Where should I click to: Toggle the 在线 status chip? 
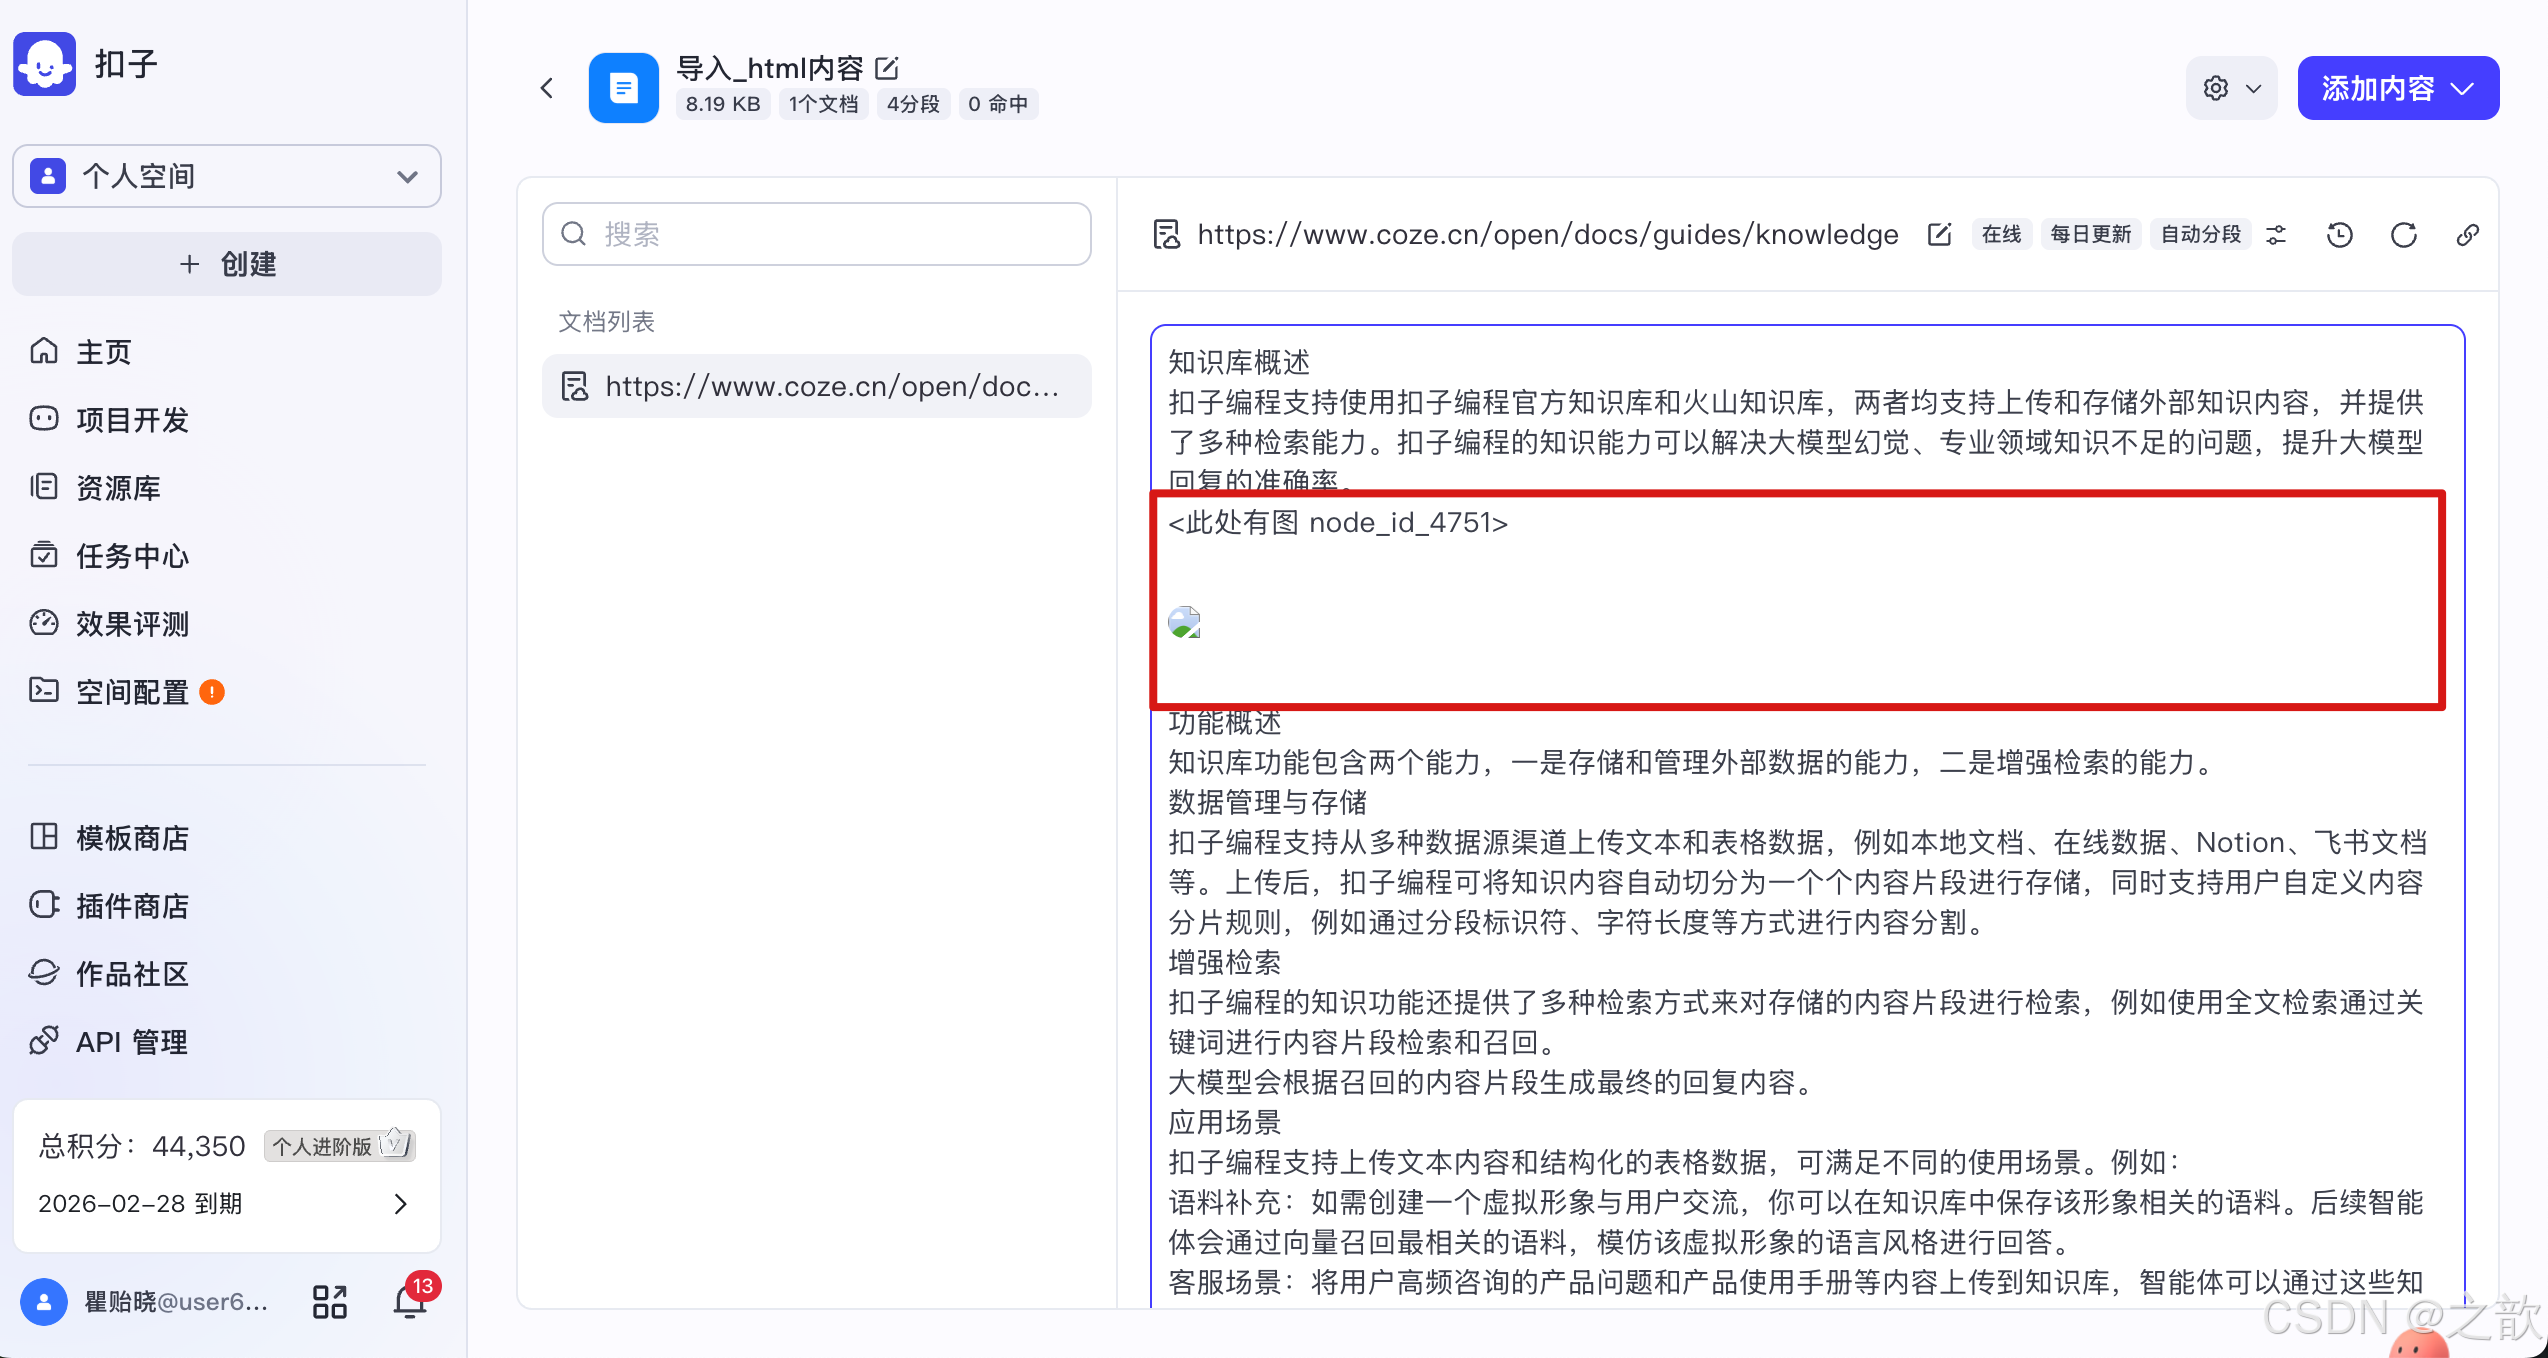pyautogui.click(x=2001, y=233)
